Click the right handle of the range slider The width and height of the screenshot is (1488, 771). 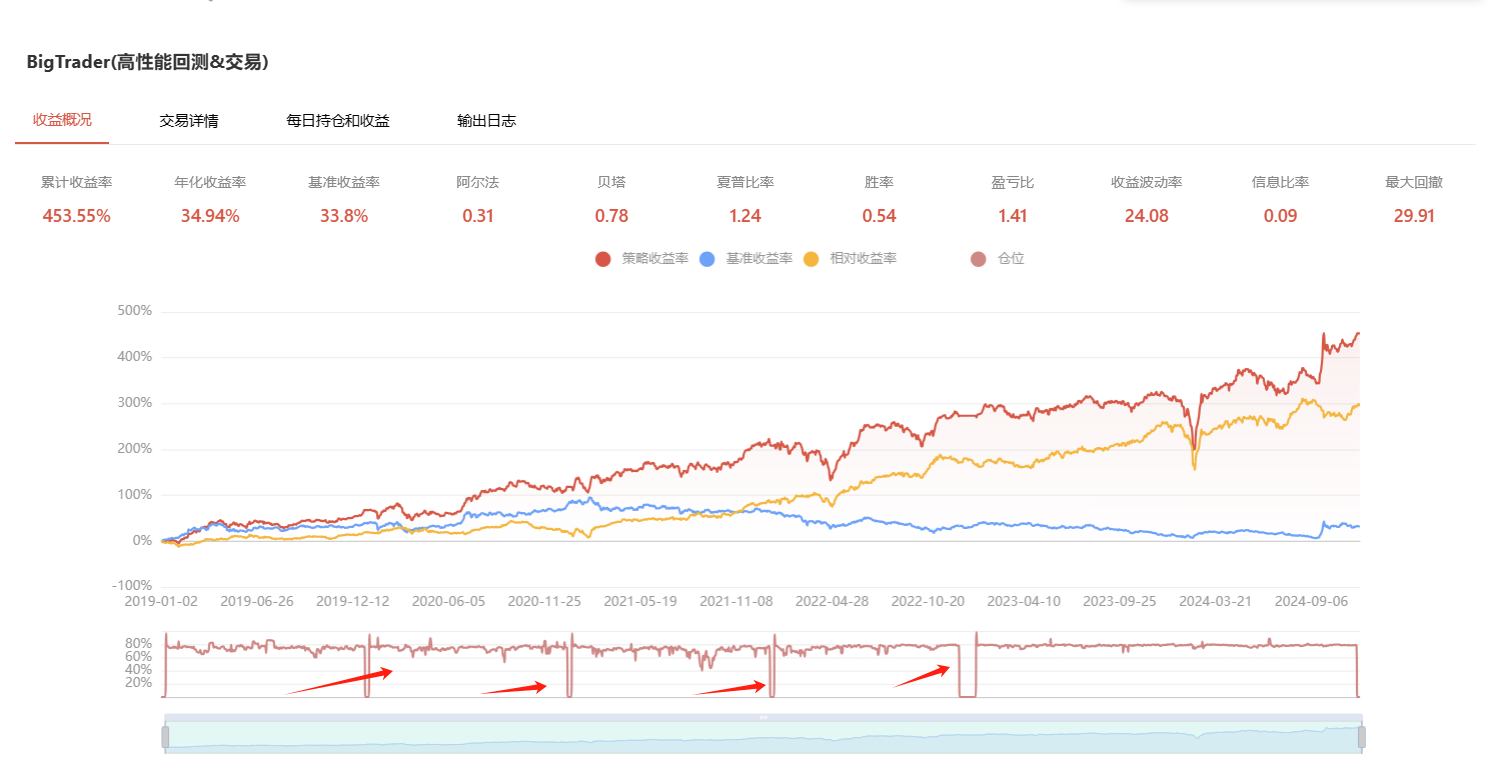point(1361,737)
